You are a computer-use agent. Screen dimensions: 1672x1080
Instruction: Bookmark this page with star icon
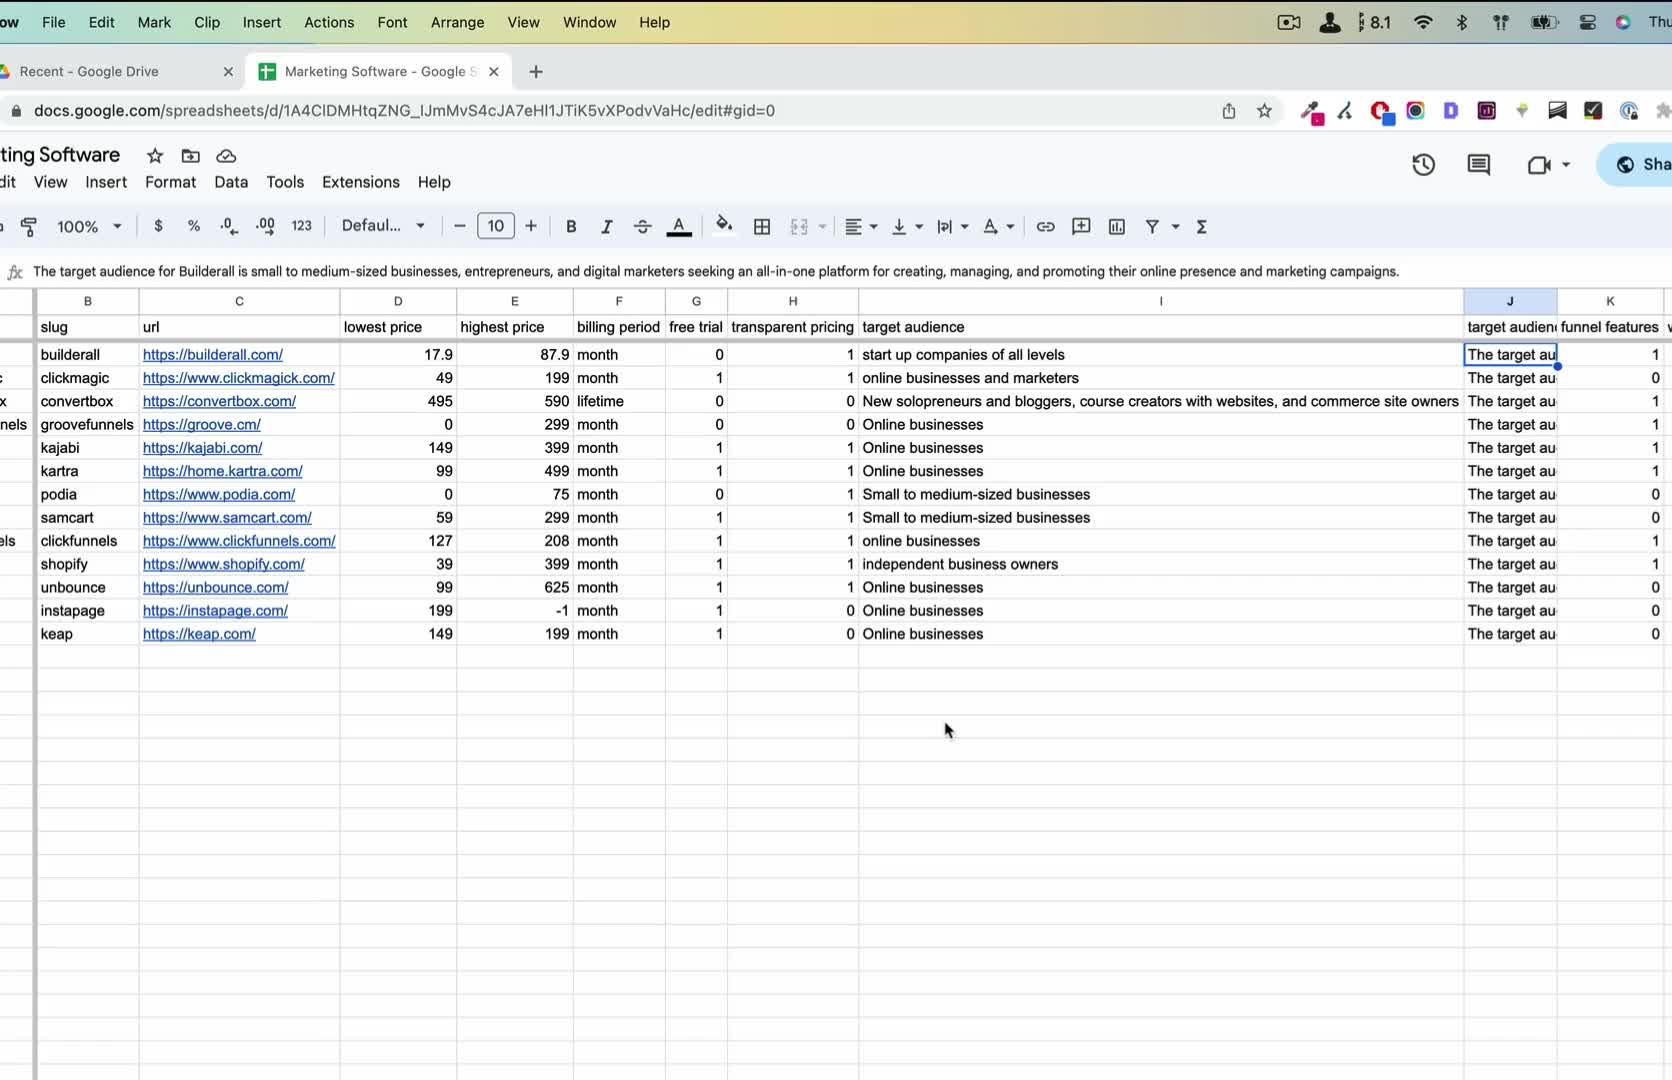(x=1265, y=111)
